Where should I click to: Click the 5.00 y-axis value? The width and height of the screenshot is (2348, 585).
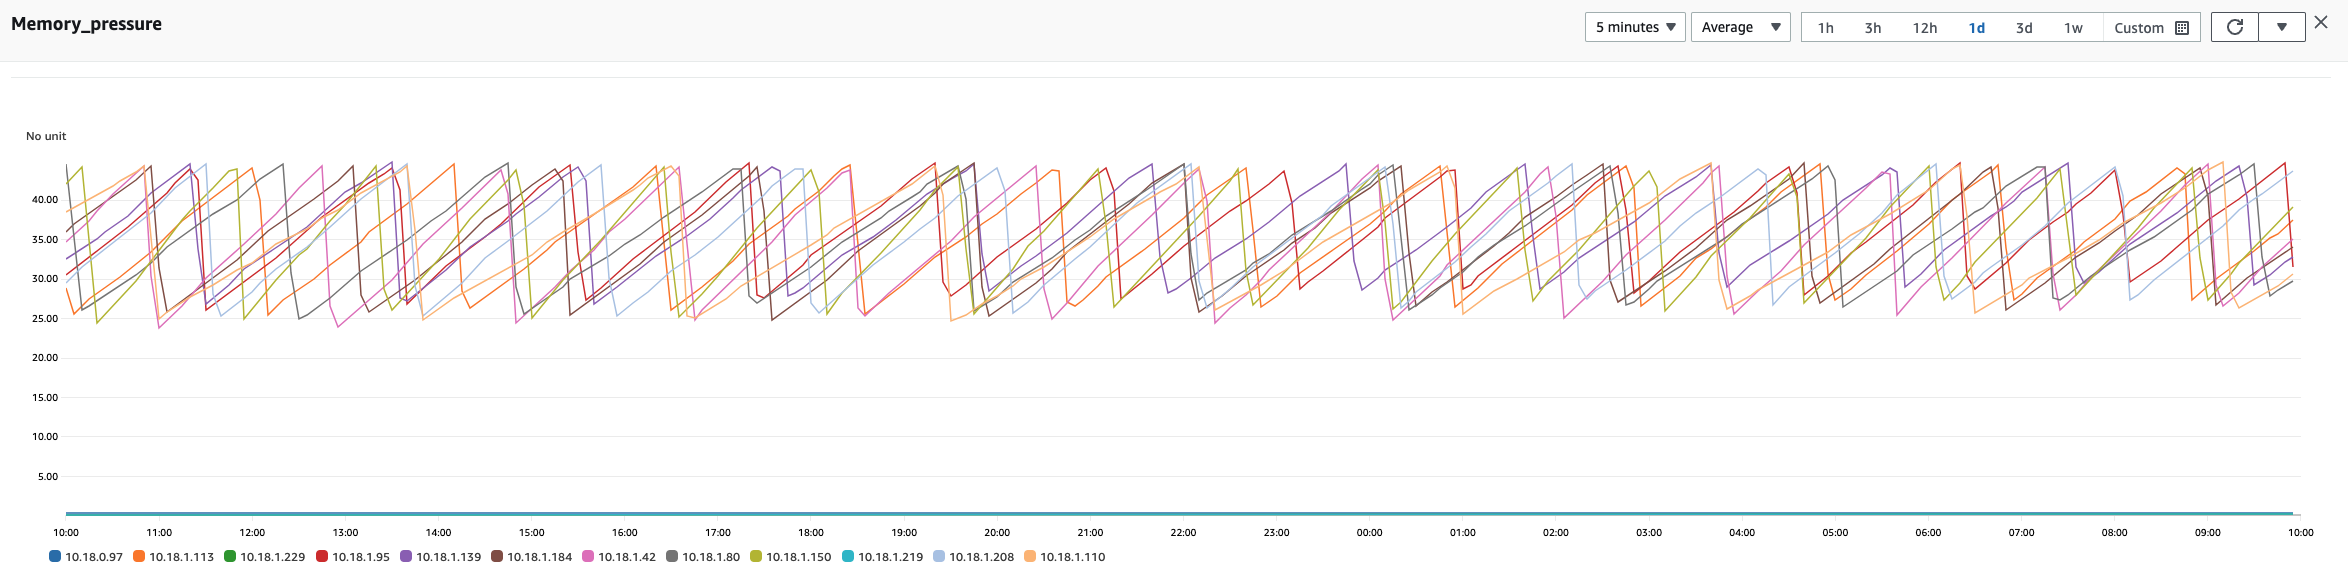point(48,477)
